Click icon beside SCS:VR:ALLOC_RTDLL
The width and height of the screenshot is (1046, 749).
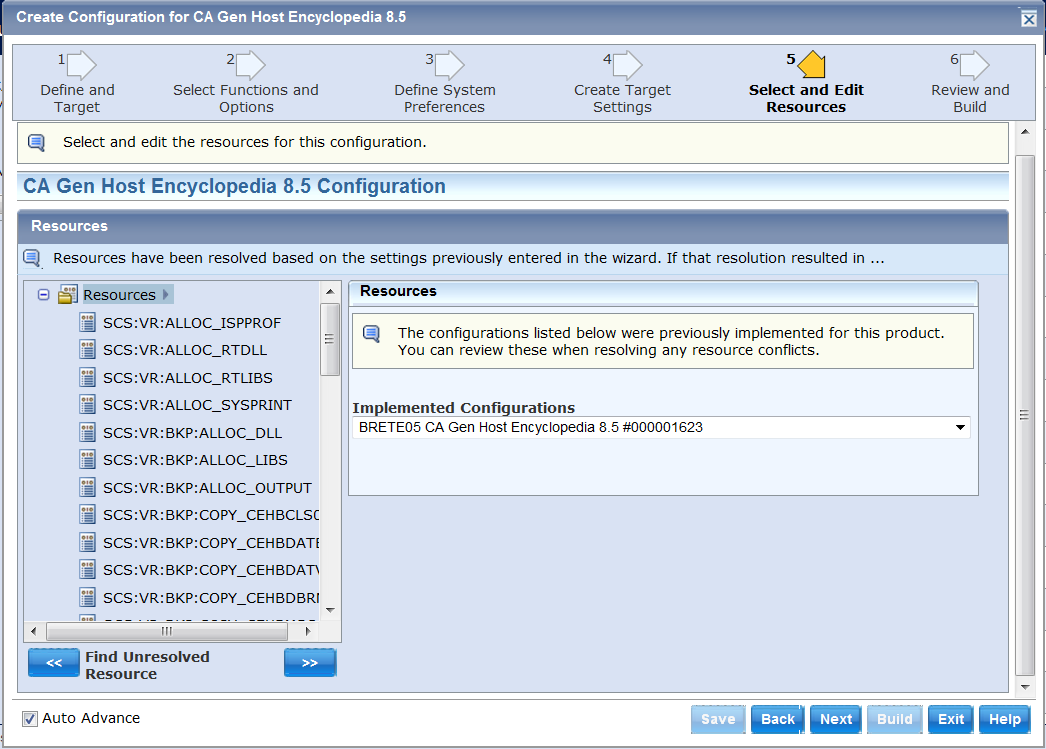[x=87, y=350]
